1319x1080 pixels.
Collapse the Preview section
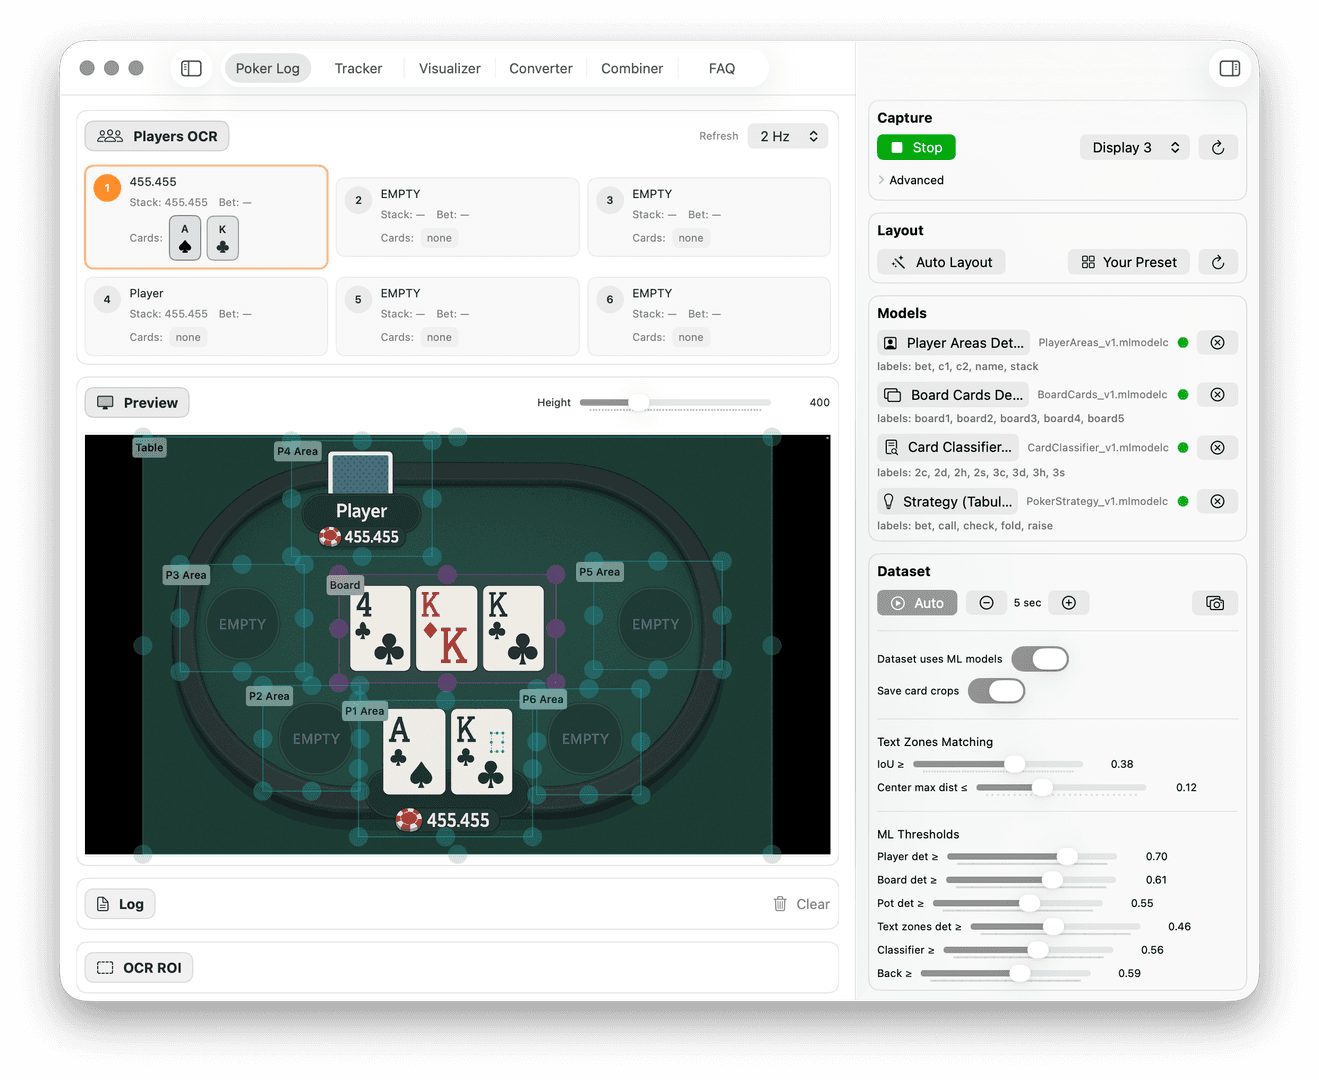tap(137, 402)
